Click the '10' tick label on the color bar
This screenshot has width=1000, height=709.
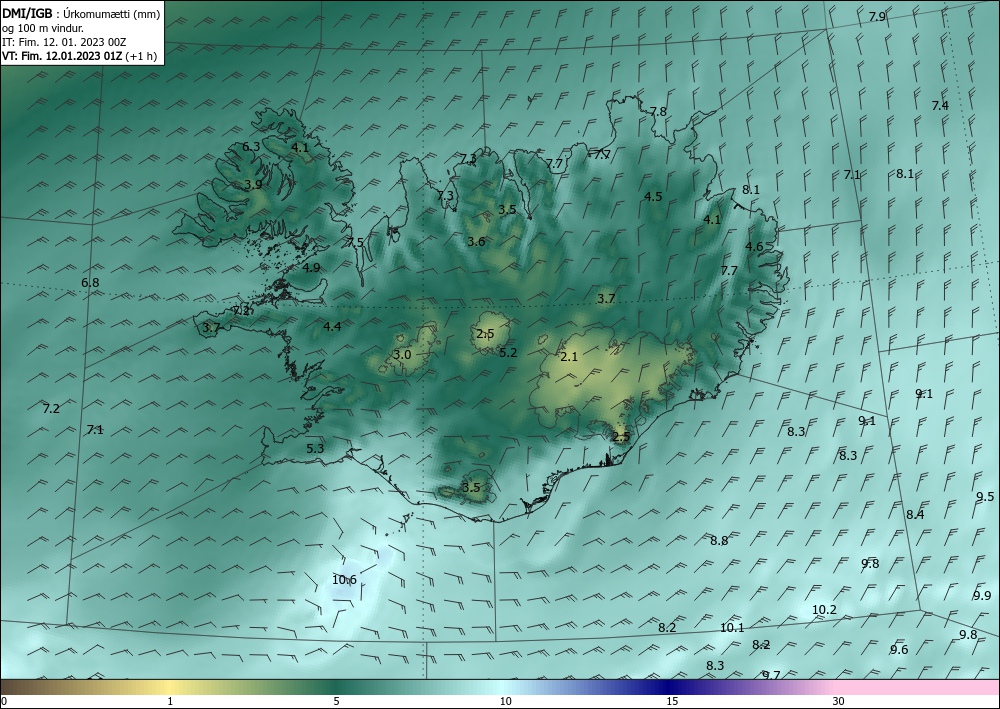pyautogui.click(x=506, y=701)
